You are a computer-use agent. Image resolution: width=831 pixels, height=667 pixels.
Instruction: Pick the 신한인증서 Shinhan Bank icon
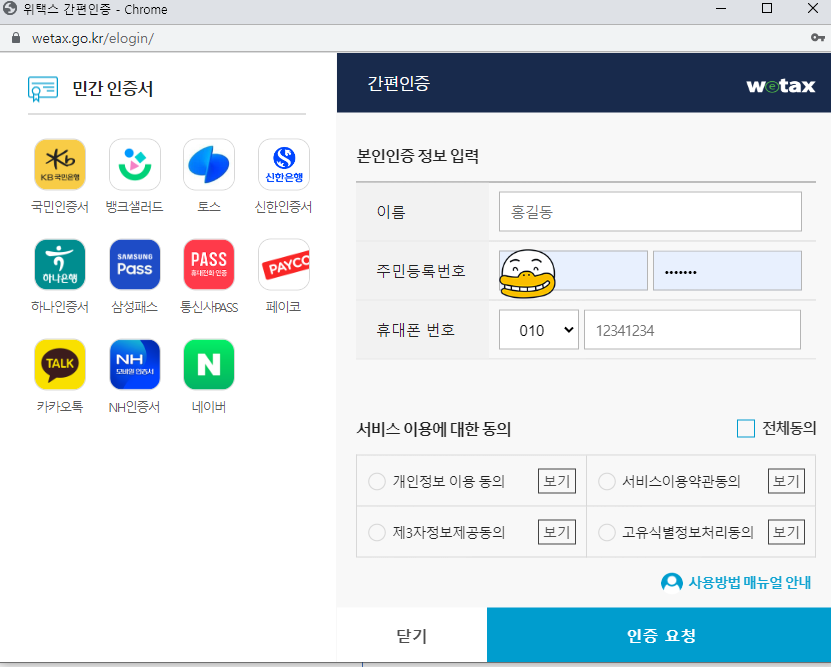pos(284,164)
